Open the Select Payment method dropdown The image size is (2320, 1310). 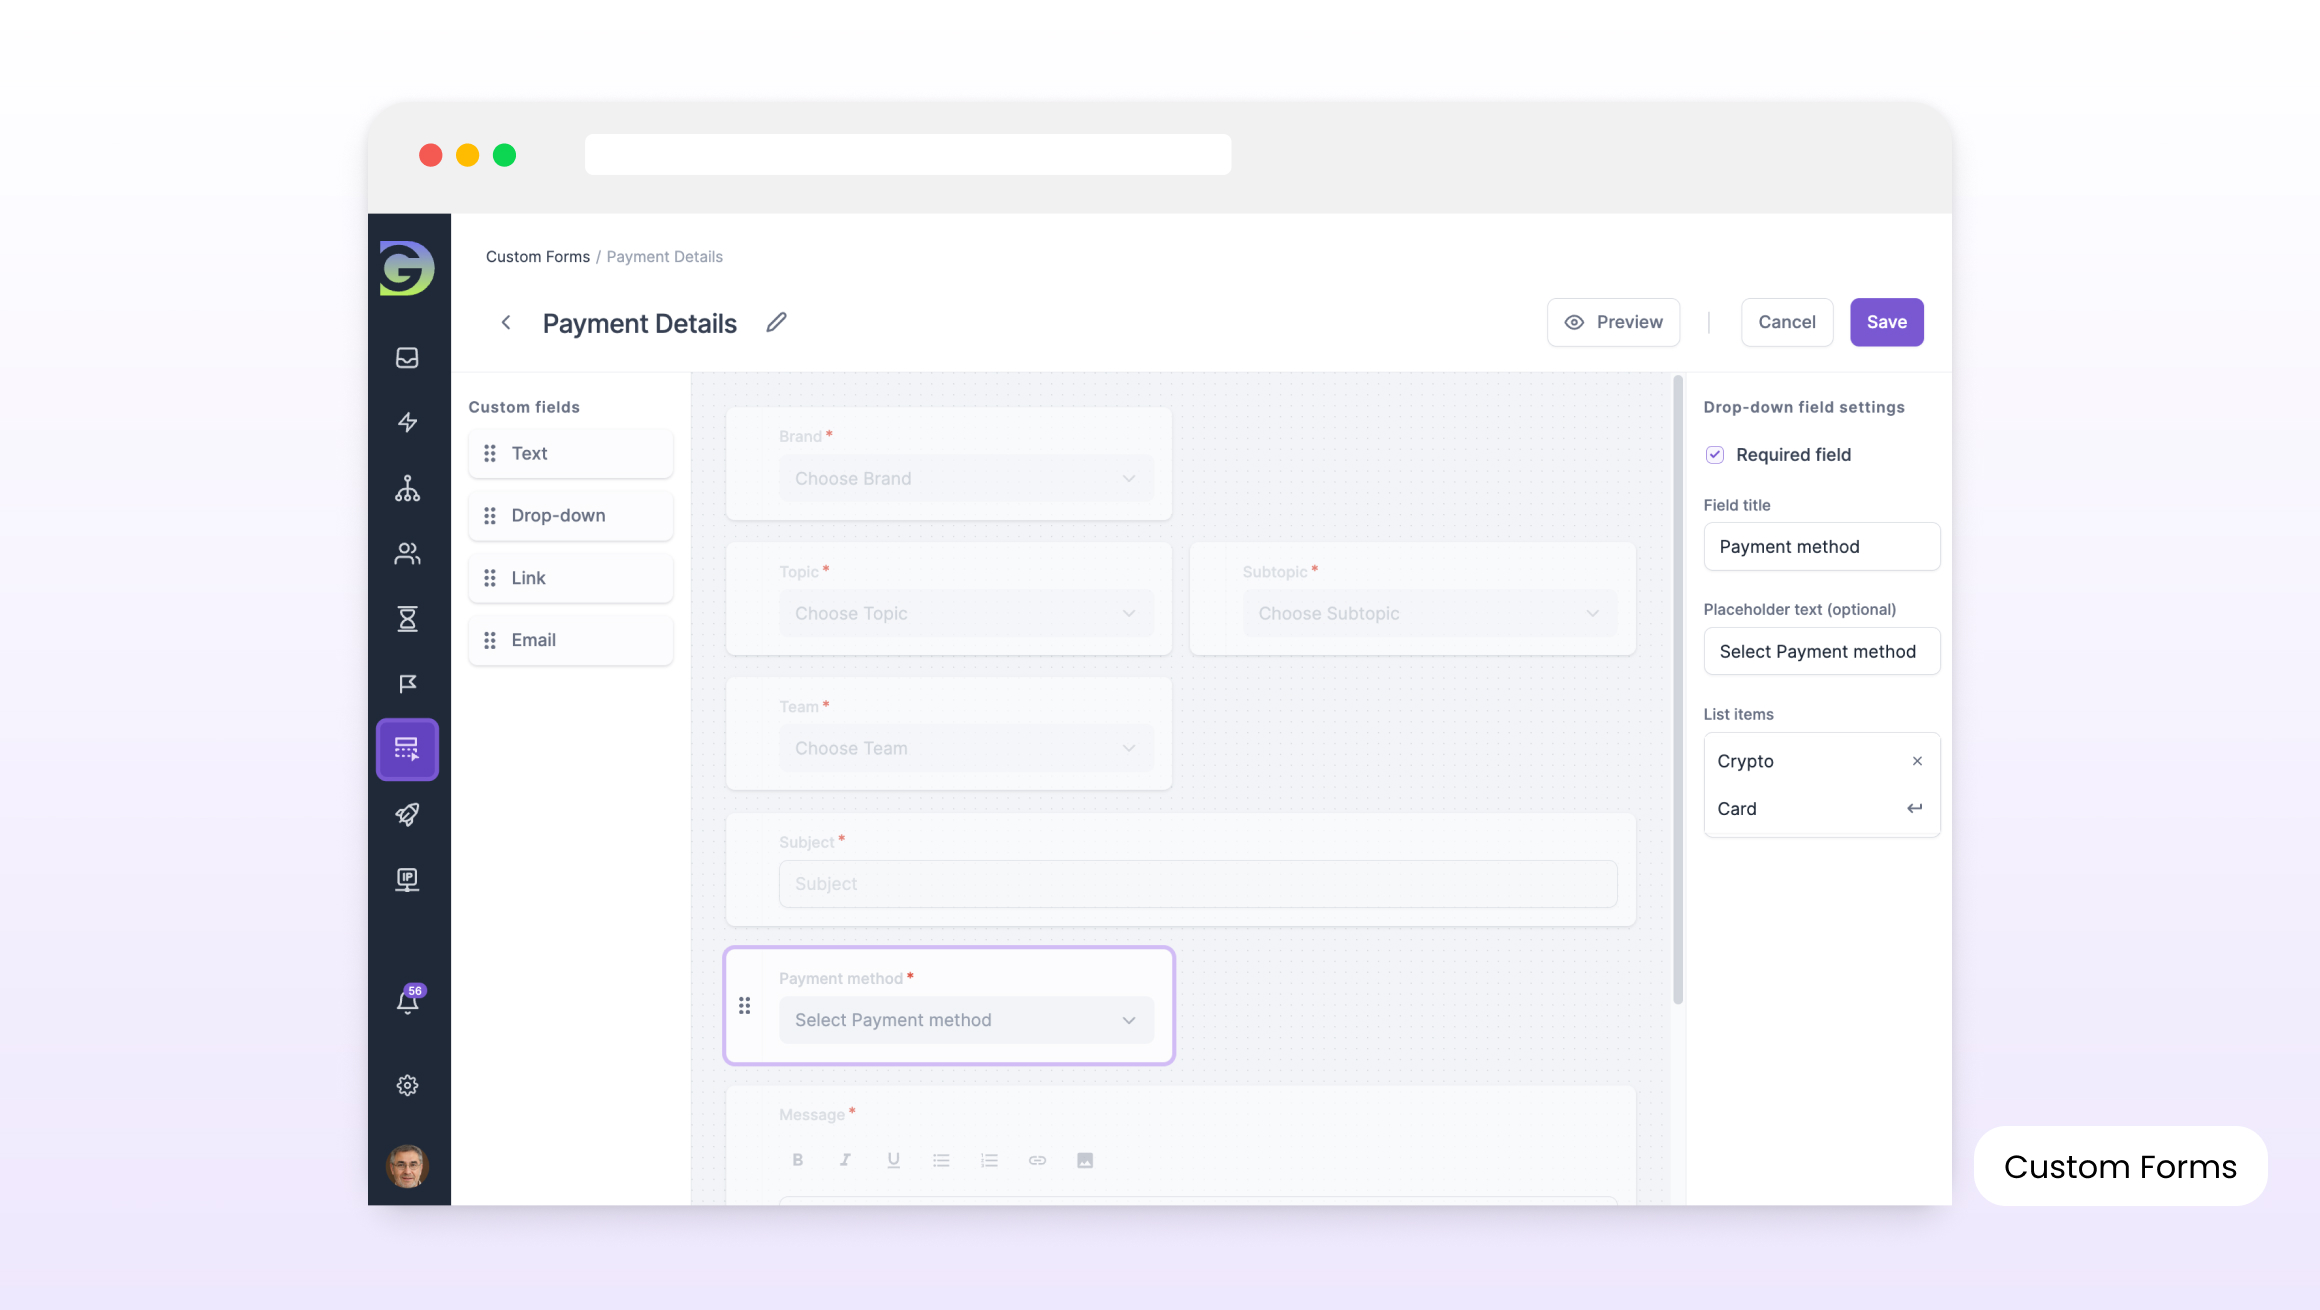[x=966, y=1020]
